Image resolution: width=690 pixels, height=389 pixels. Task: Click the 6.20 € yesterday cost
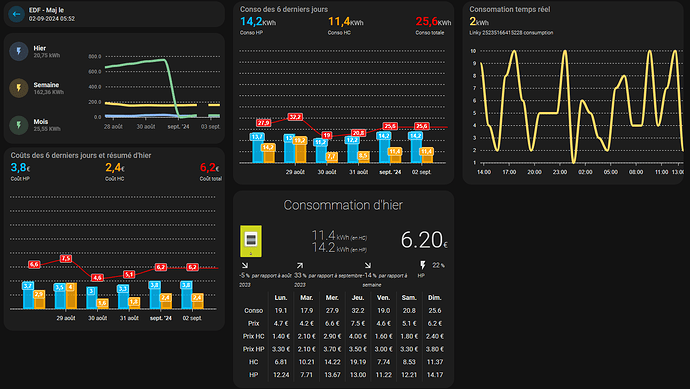[424, 240]
